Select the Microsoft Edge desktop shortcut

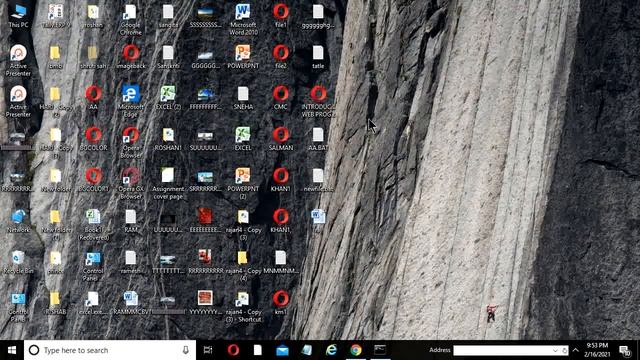pos(131,102)
